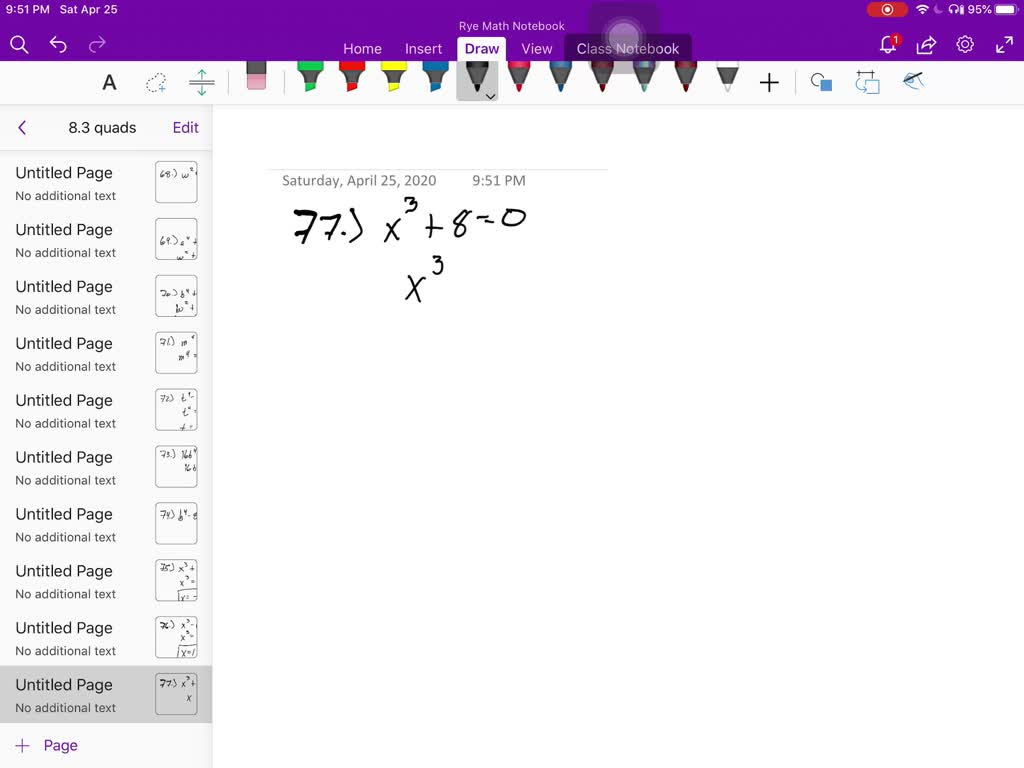Tap Edit above the page list
Viewport: 1024px width, 768px height.
[x=185, y=128]
